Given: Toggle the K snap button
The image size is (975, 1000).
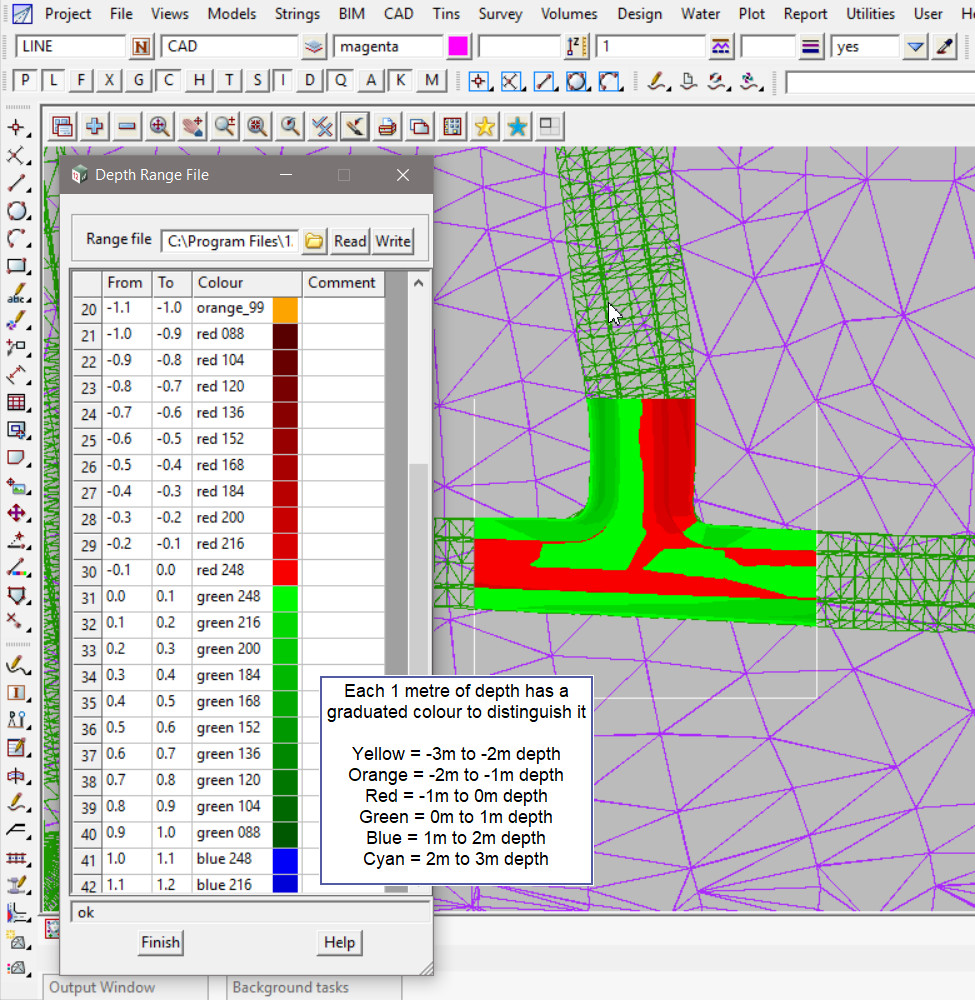Looking at the screenshot, I should point(401,81).
